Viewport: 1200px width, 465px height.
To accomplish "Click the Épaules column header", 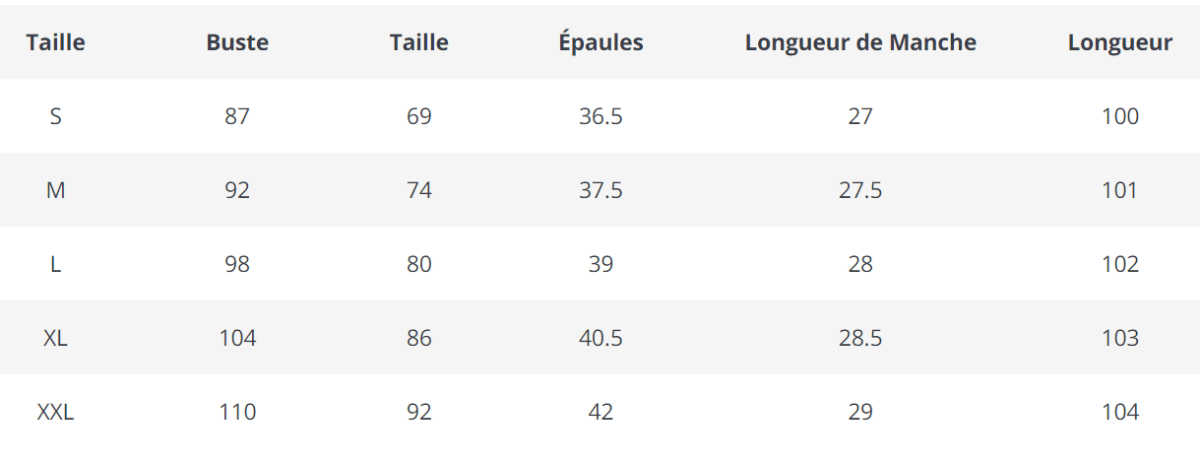I will [600, 42].
